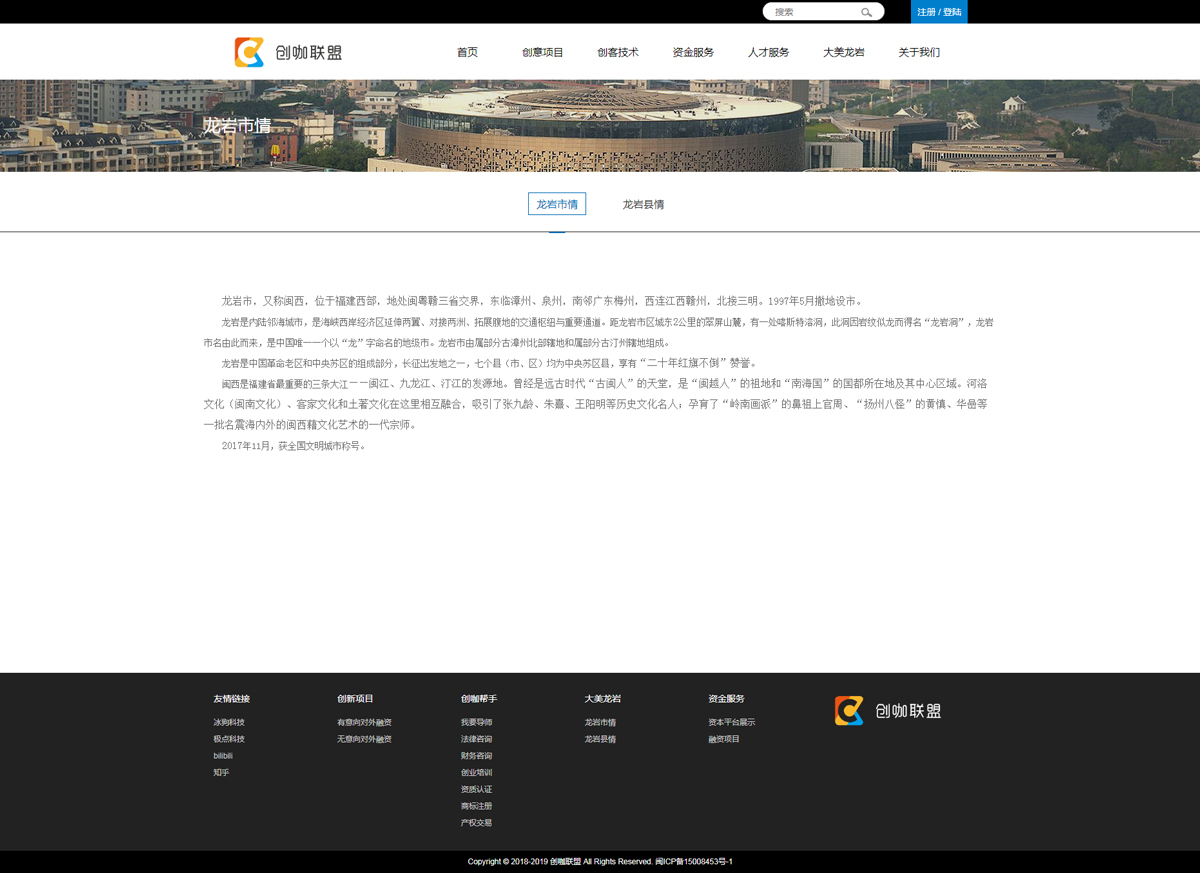Open the 首页 menu item
This screenshot has height=873, width=1200.
467,52
